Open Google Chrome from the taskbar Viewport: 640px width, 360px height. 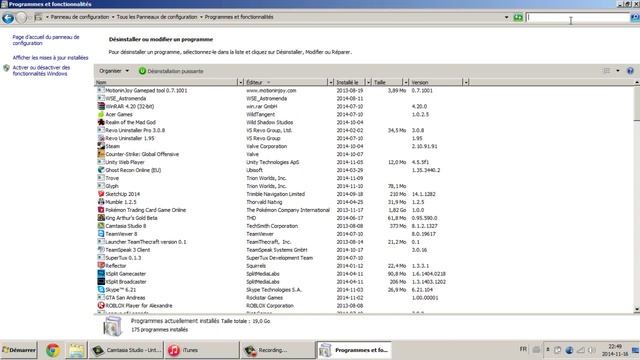point(53,350)
